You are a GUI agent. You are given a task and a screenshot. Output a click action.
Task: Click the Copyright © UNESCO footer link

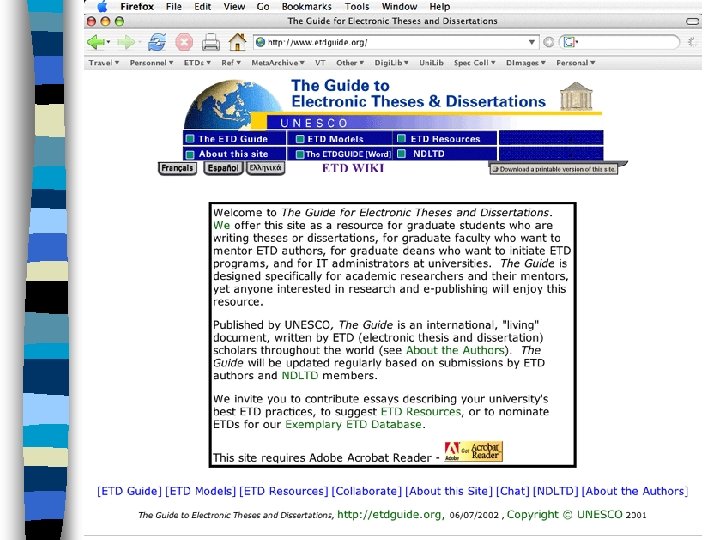[564, 515]
